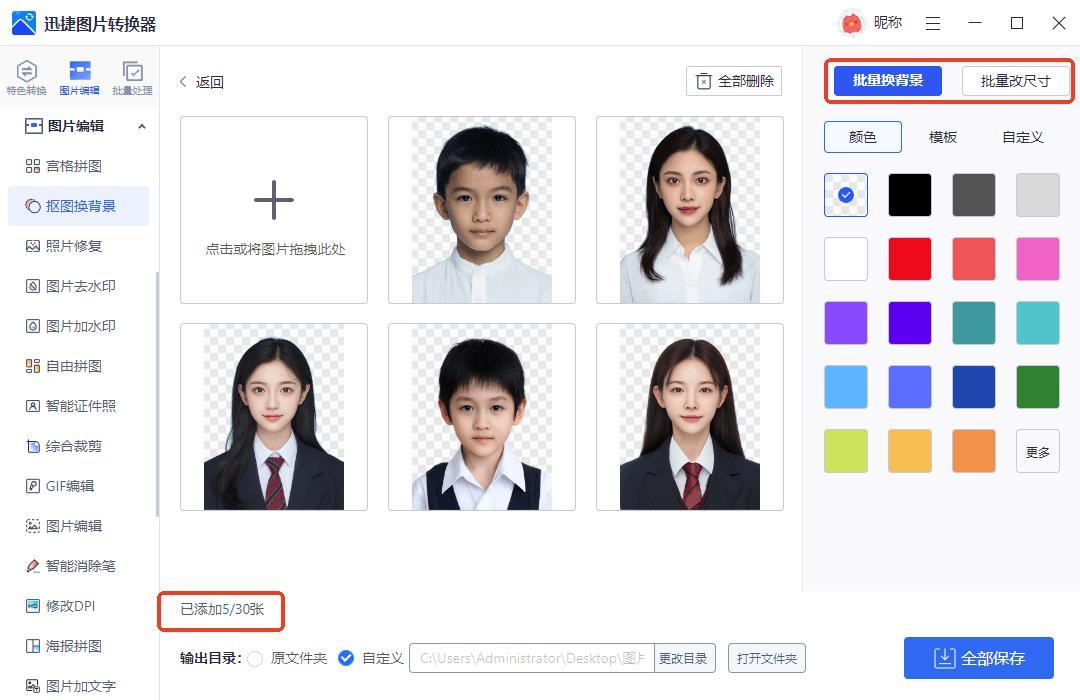Select the 图片编辑 icon in the top bar
1080x700 pixels.
79,76
